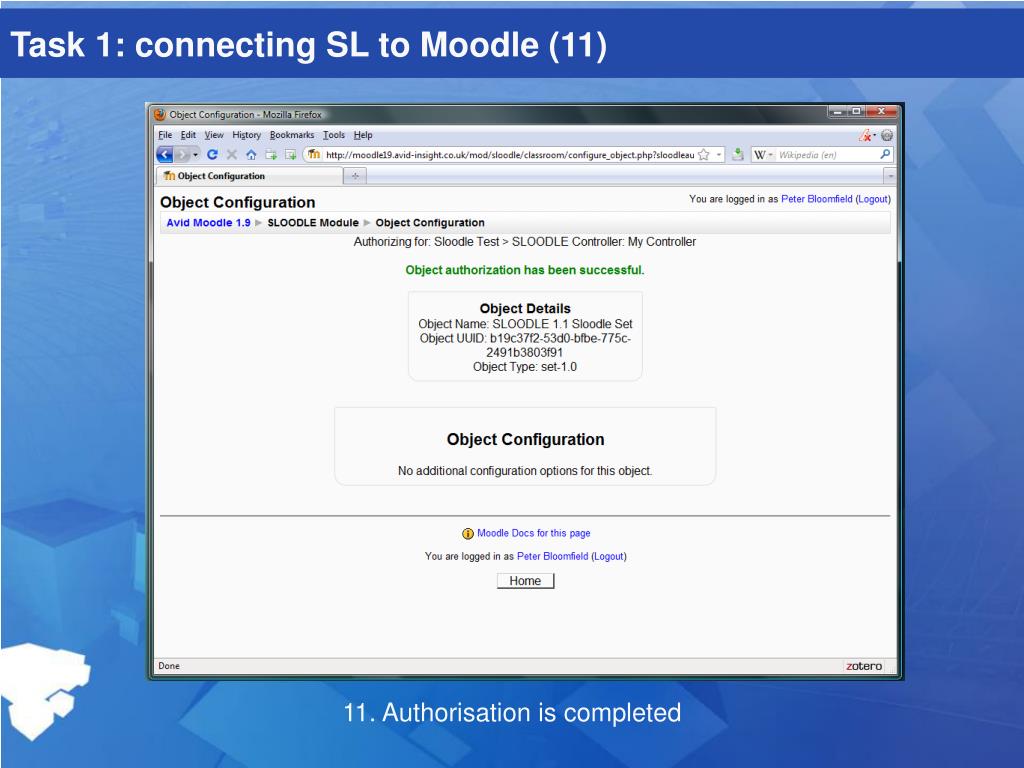Screen dimensions: 1024x768
Task: Click the footer Logout link
Action: click(x=609, y=556)
